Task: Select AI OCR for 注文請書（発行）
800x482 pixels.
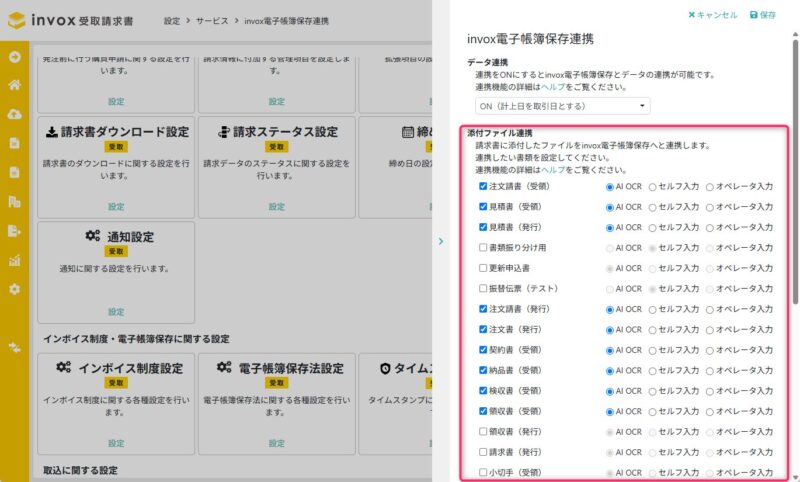Action: click(610, 310)
